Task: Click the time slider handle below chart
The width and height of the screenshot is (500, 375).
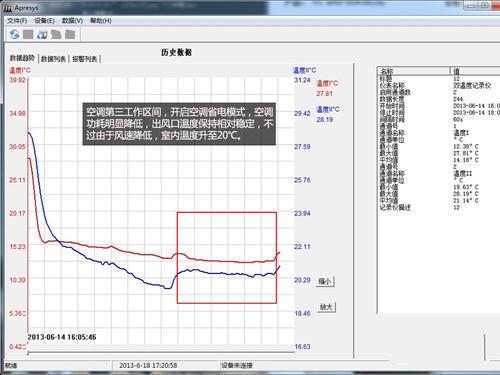Action: click(28, 353)
